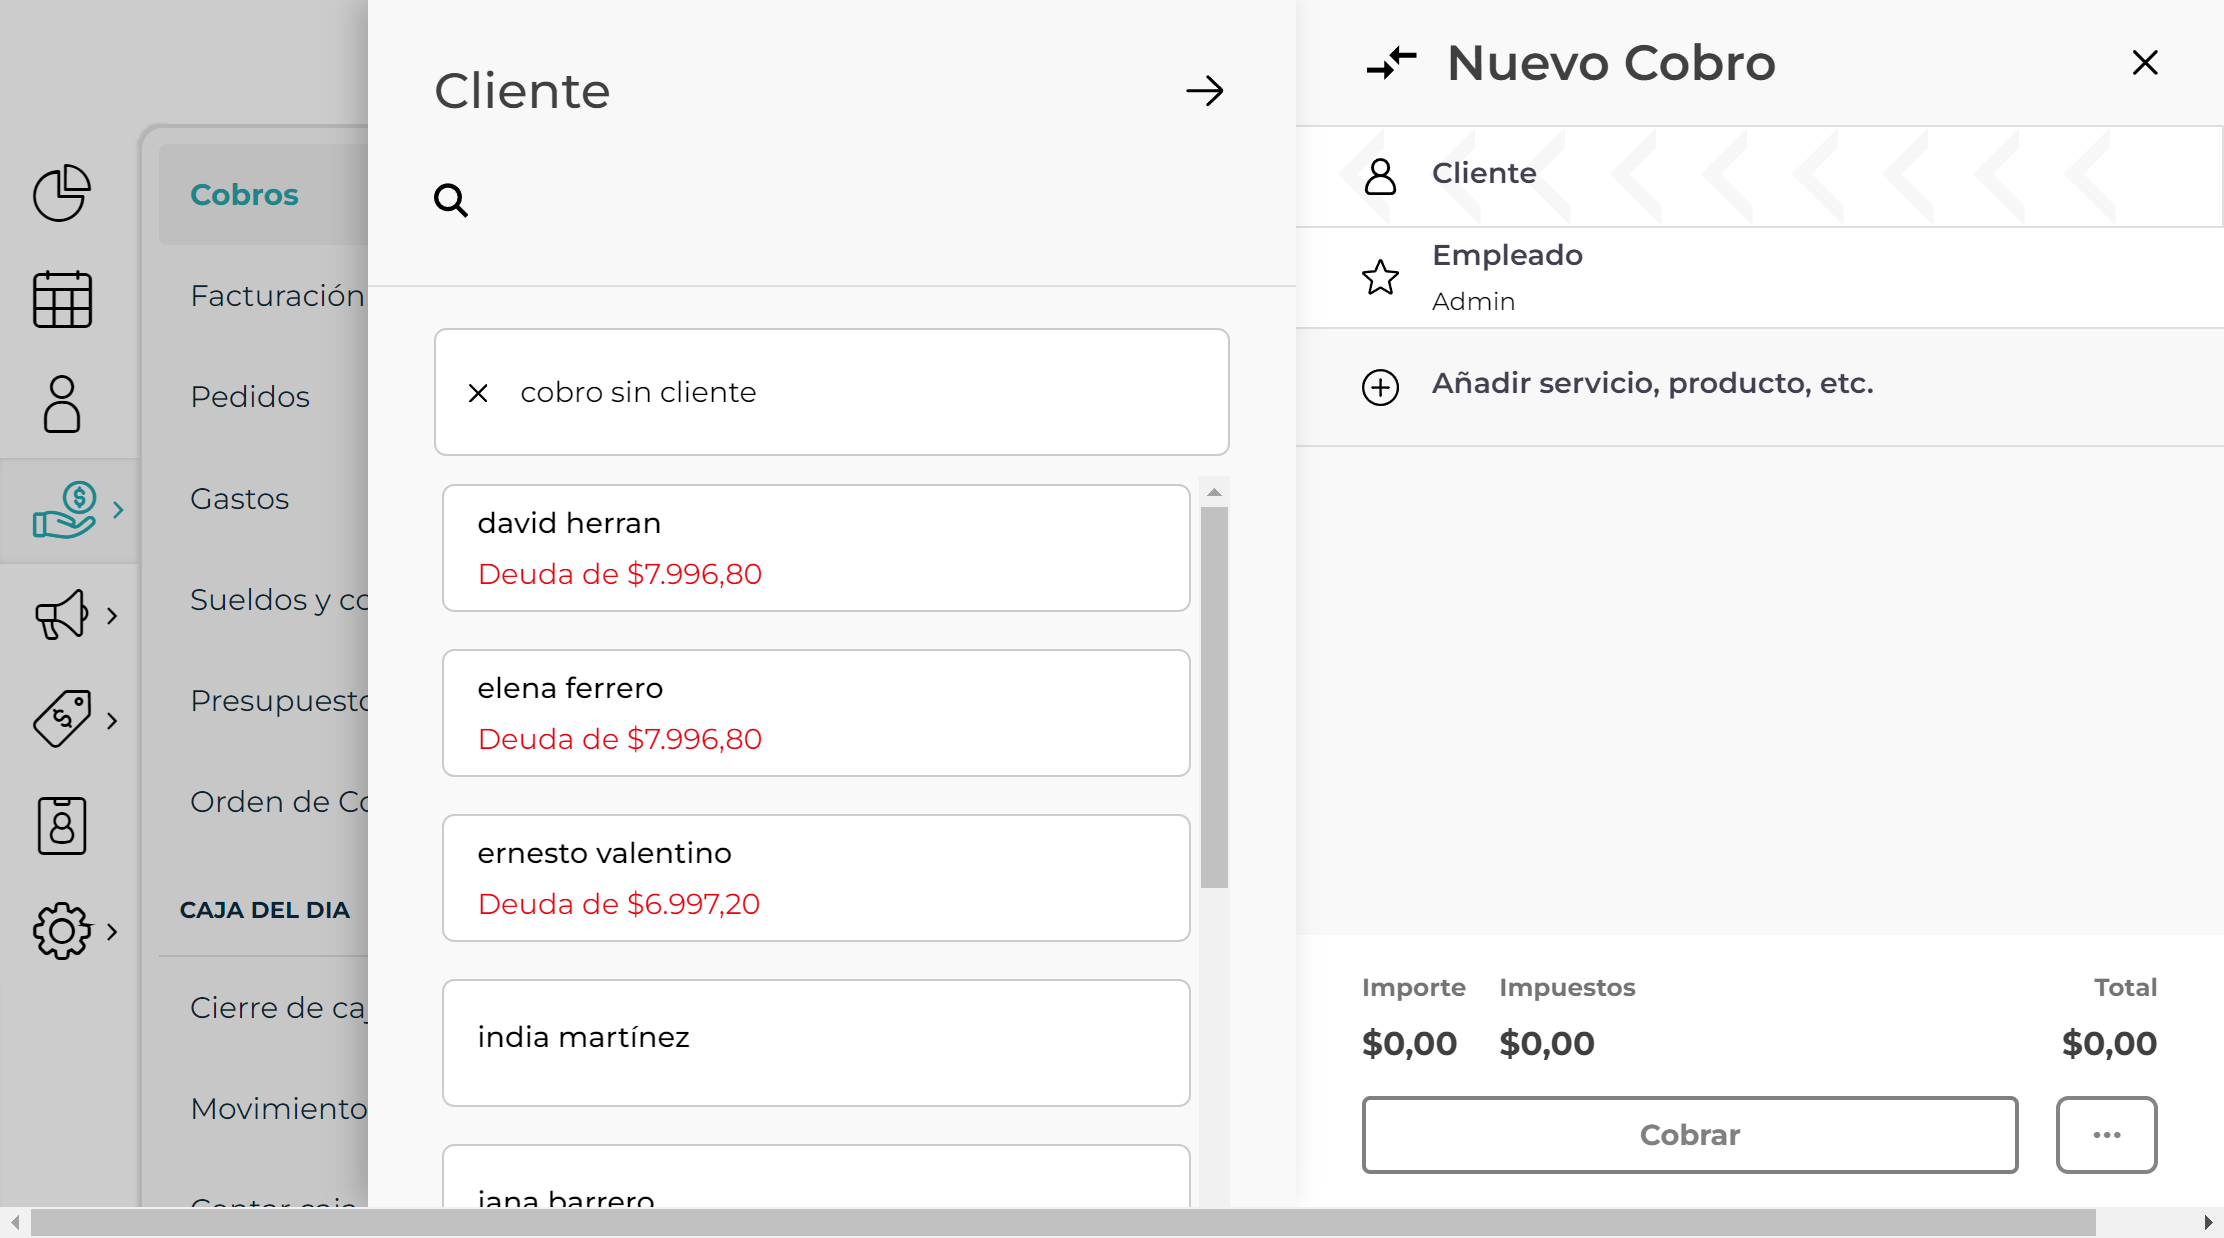The image size is (2224, 1238).
Task: Click the Total $0,00 amount
Action: (2109, 1043)
